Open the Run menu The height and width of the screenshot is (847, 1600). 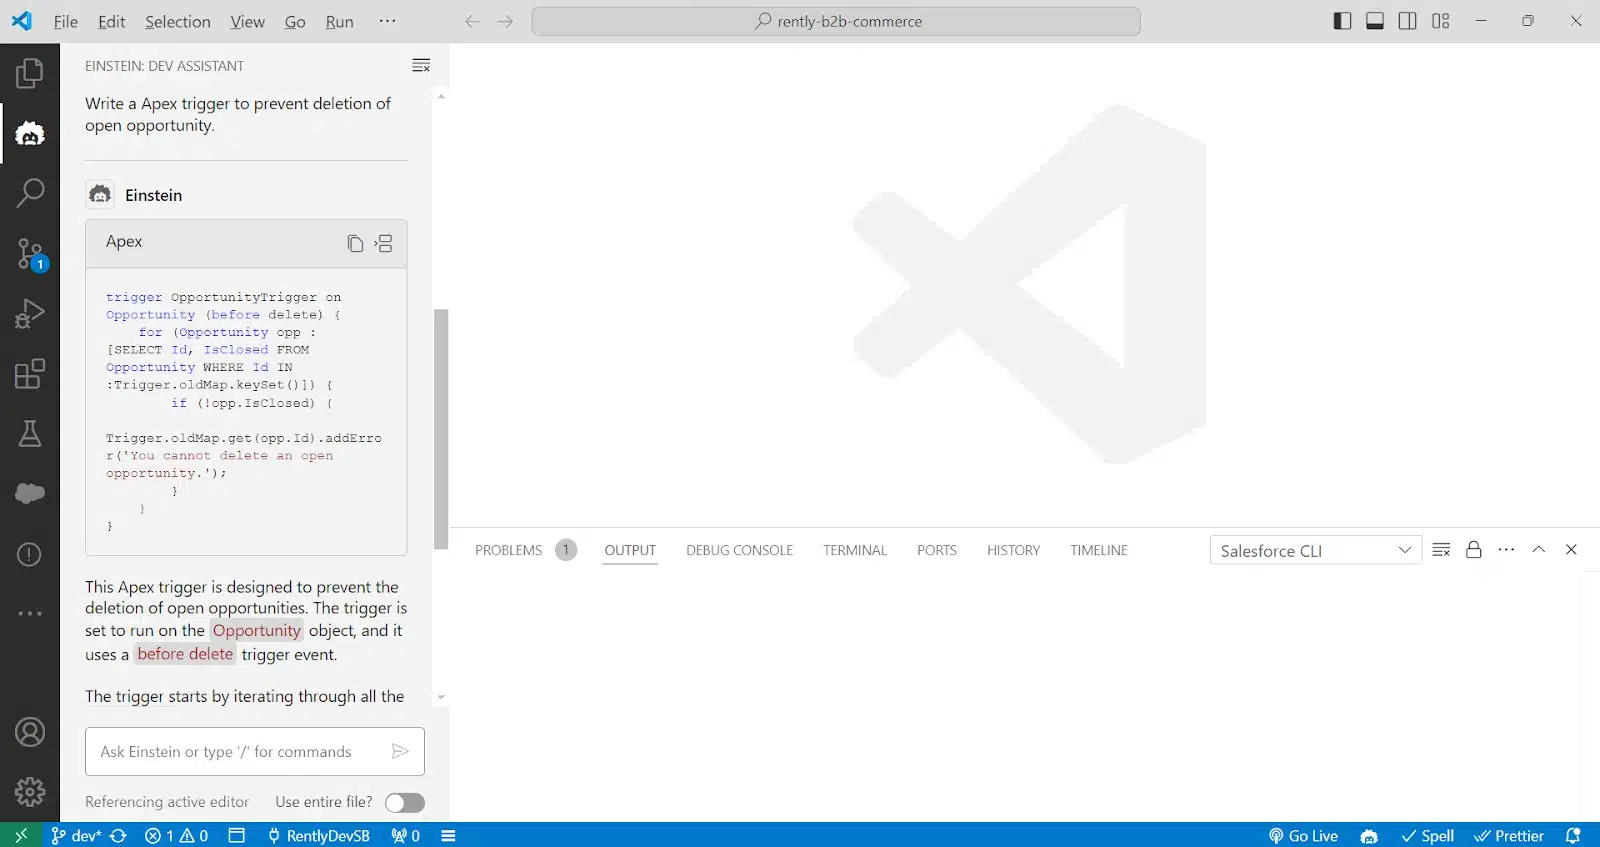point(340,21)
